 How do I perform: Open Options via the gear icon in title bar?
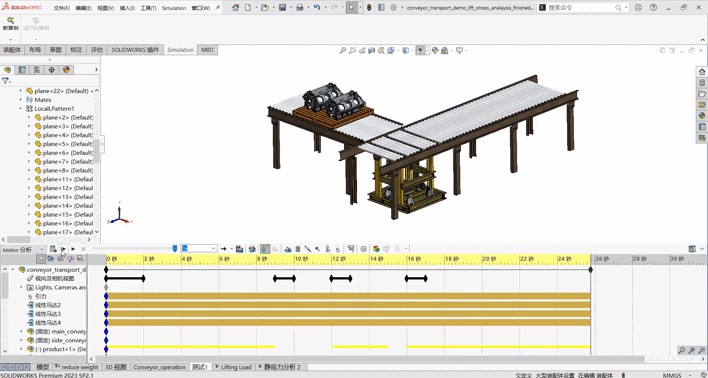click(393, 8)
